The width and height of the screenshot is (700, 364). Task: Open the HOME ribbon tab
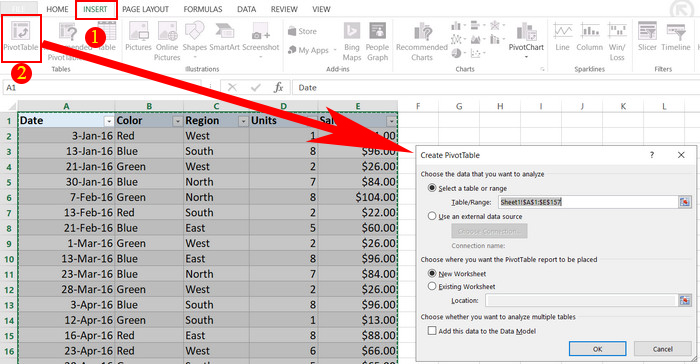(x=58, y=9)
